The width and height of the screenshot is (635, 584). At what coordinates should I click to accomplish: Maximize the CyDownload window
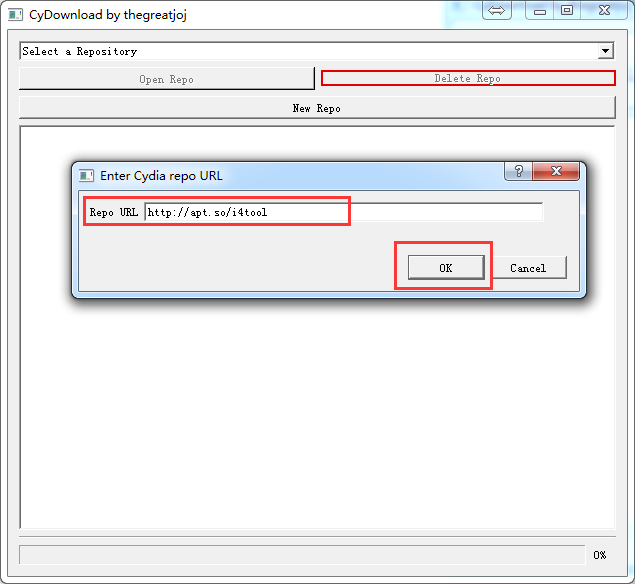point(567,10)
